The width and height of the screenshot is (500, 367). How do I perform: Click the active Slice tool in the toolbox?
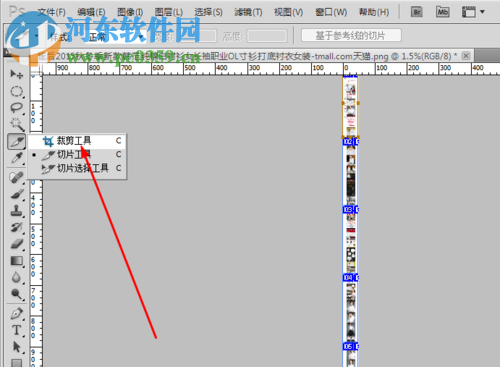tap(16, 141)
